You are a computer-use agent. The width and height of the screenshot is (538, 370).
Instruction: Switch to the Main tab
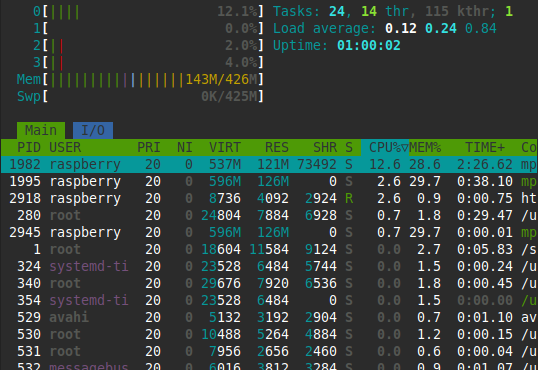41,130
